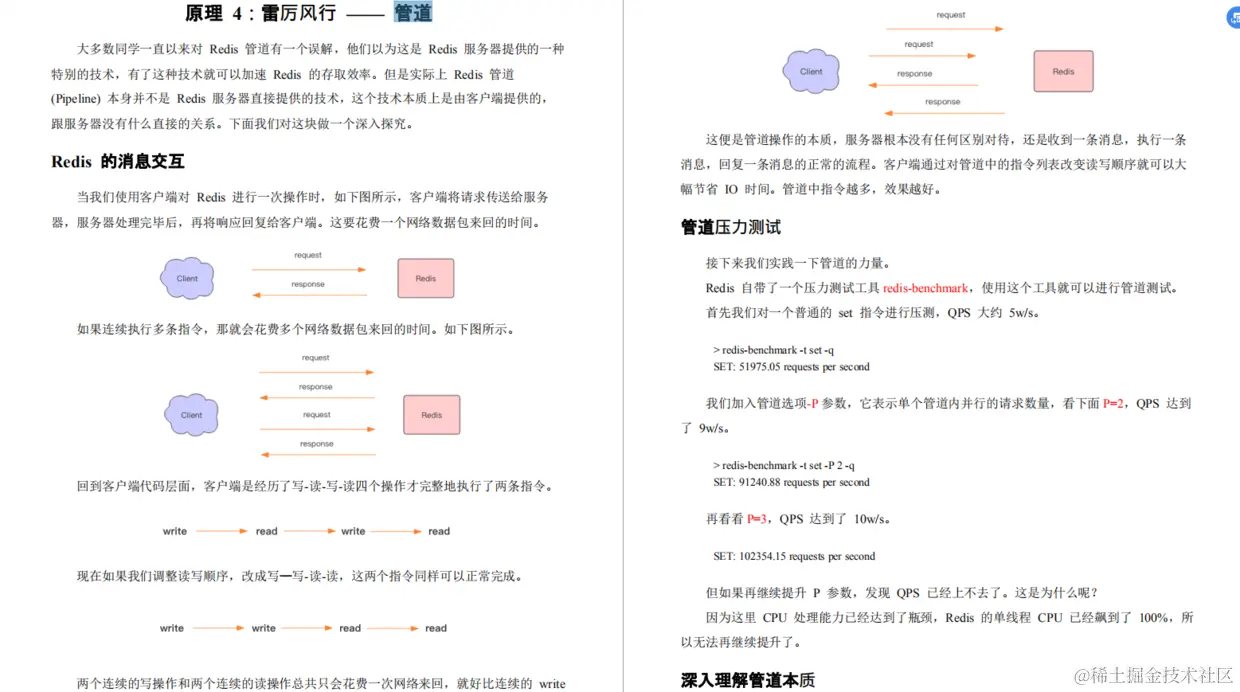The height and width of the screenshot is (692, 1240).
Task: Click the command '> redis-benchmark -t set -P 2 -q'
Action: tap(784, 465)
